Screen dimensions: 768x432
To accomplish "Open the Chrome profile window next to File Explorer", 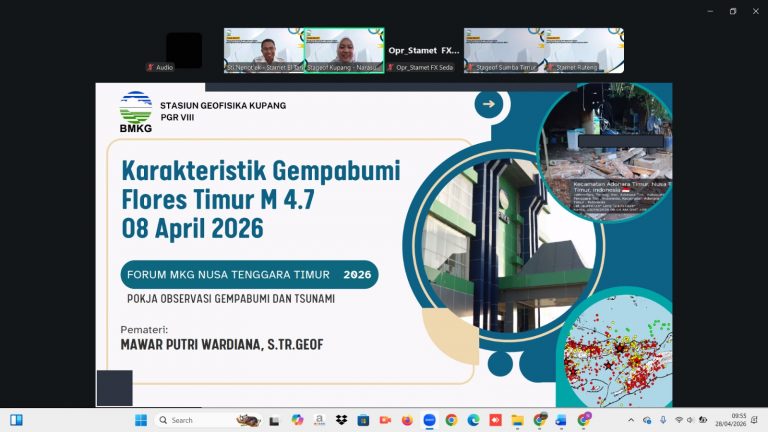I will pyautogui.click(x=540, y=420).
